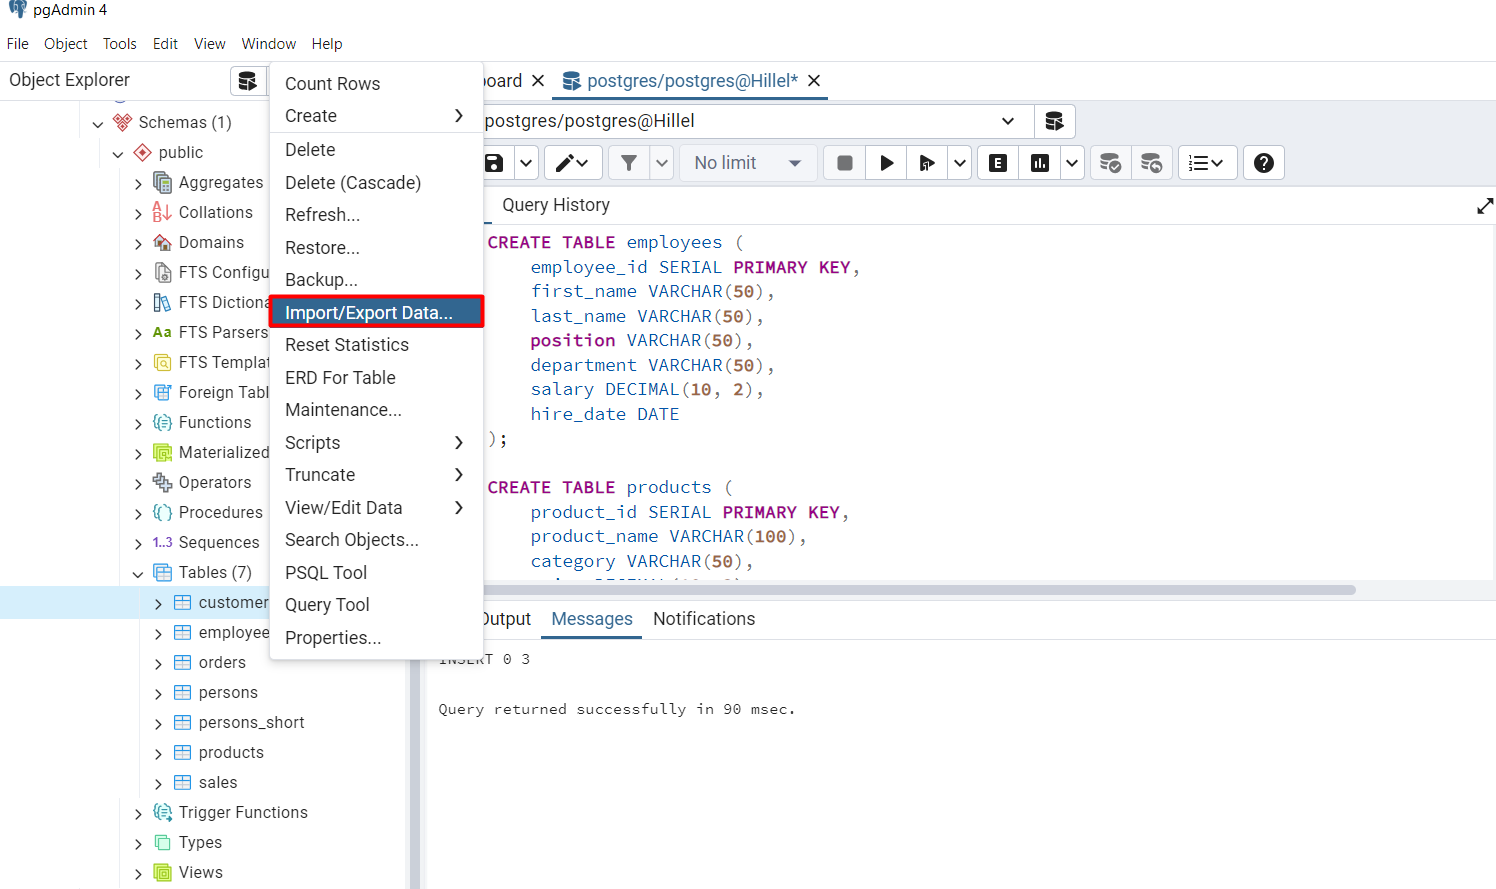Switch to the Notifications tab
Screen dimensions: 1496x889
click(x=703, y=619)
